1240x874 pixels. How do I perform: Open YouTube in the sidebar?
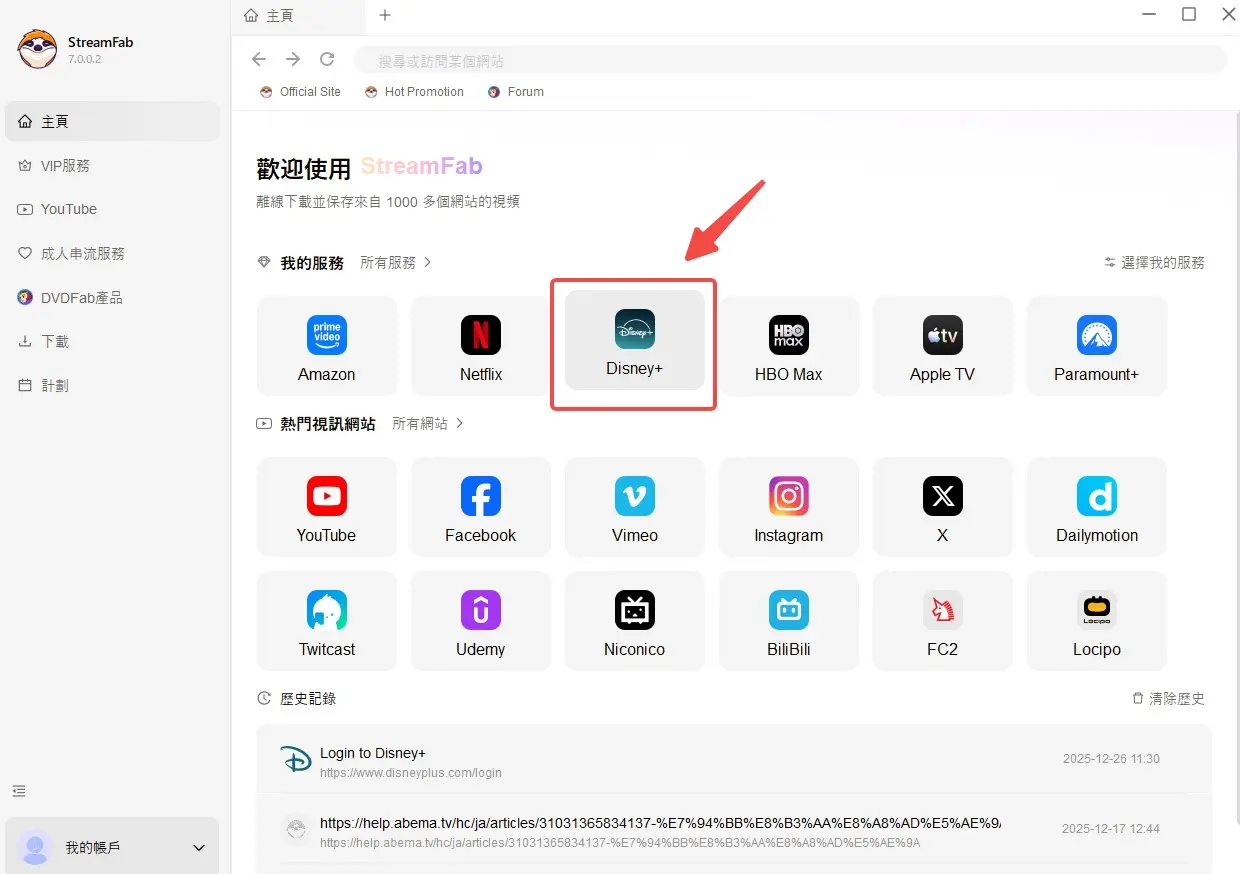point(112,209)
